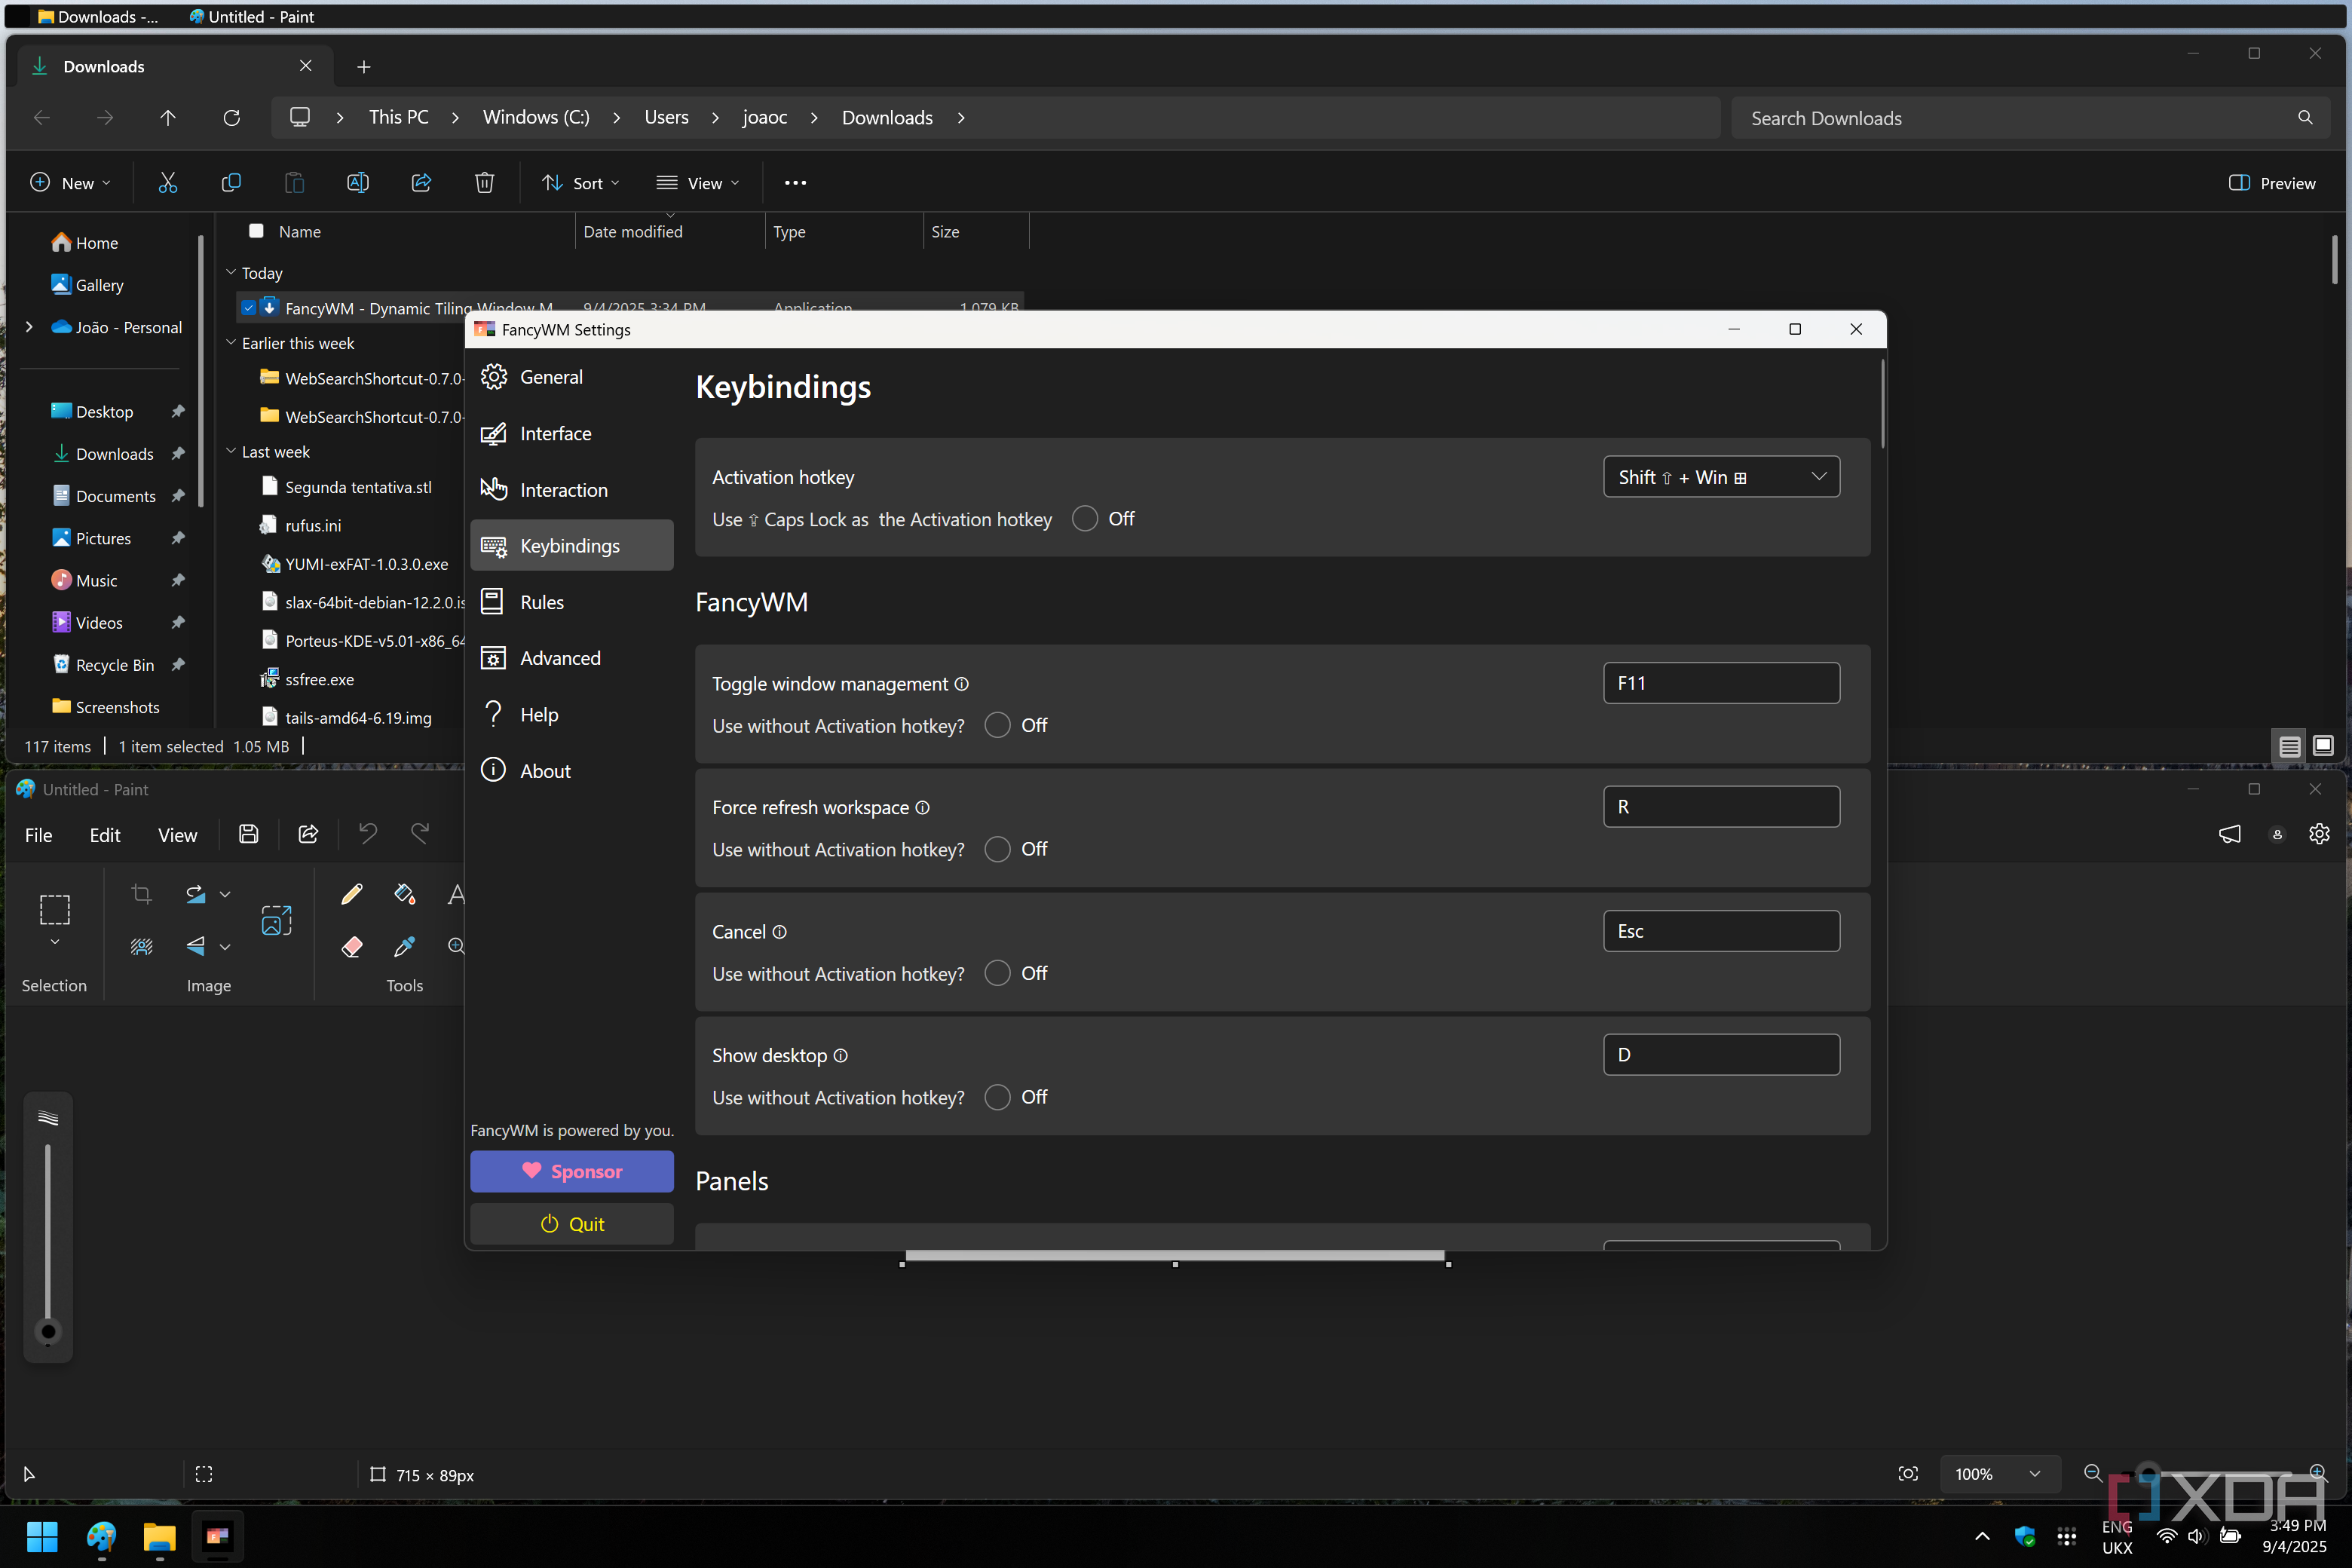The image size is (2352, 1568).
Task: Open the New dropdown in File Explorer
Action: pyautogui.click(x=70, y=183)
